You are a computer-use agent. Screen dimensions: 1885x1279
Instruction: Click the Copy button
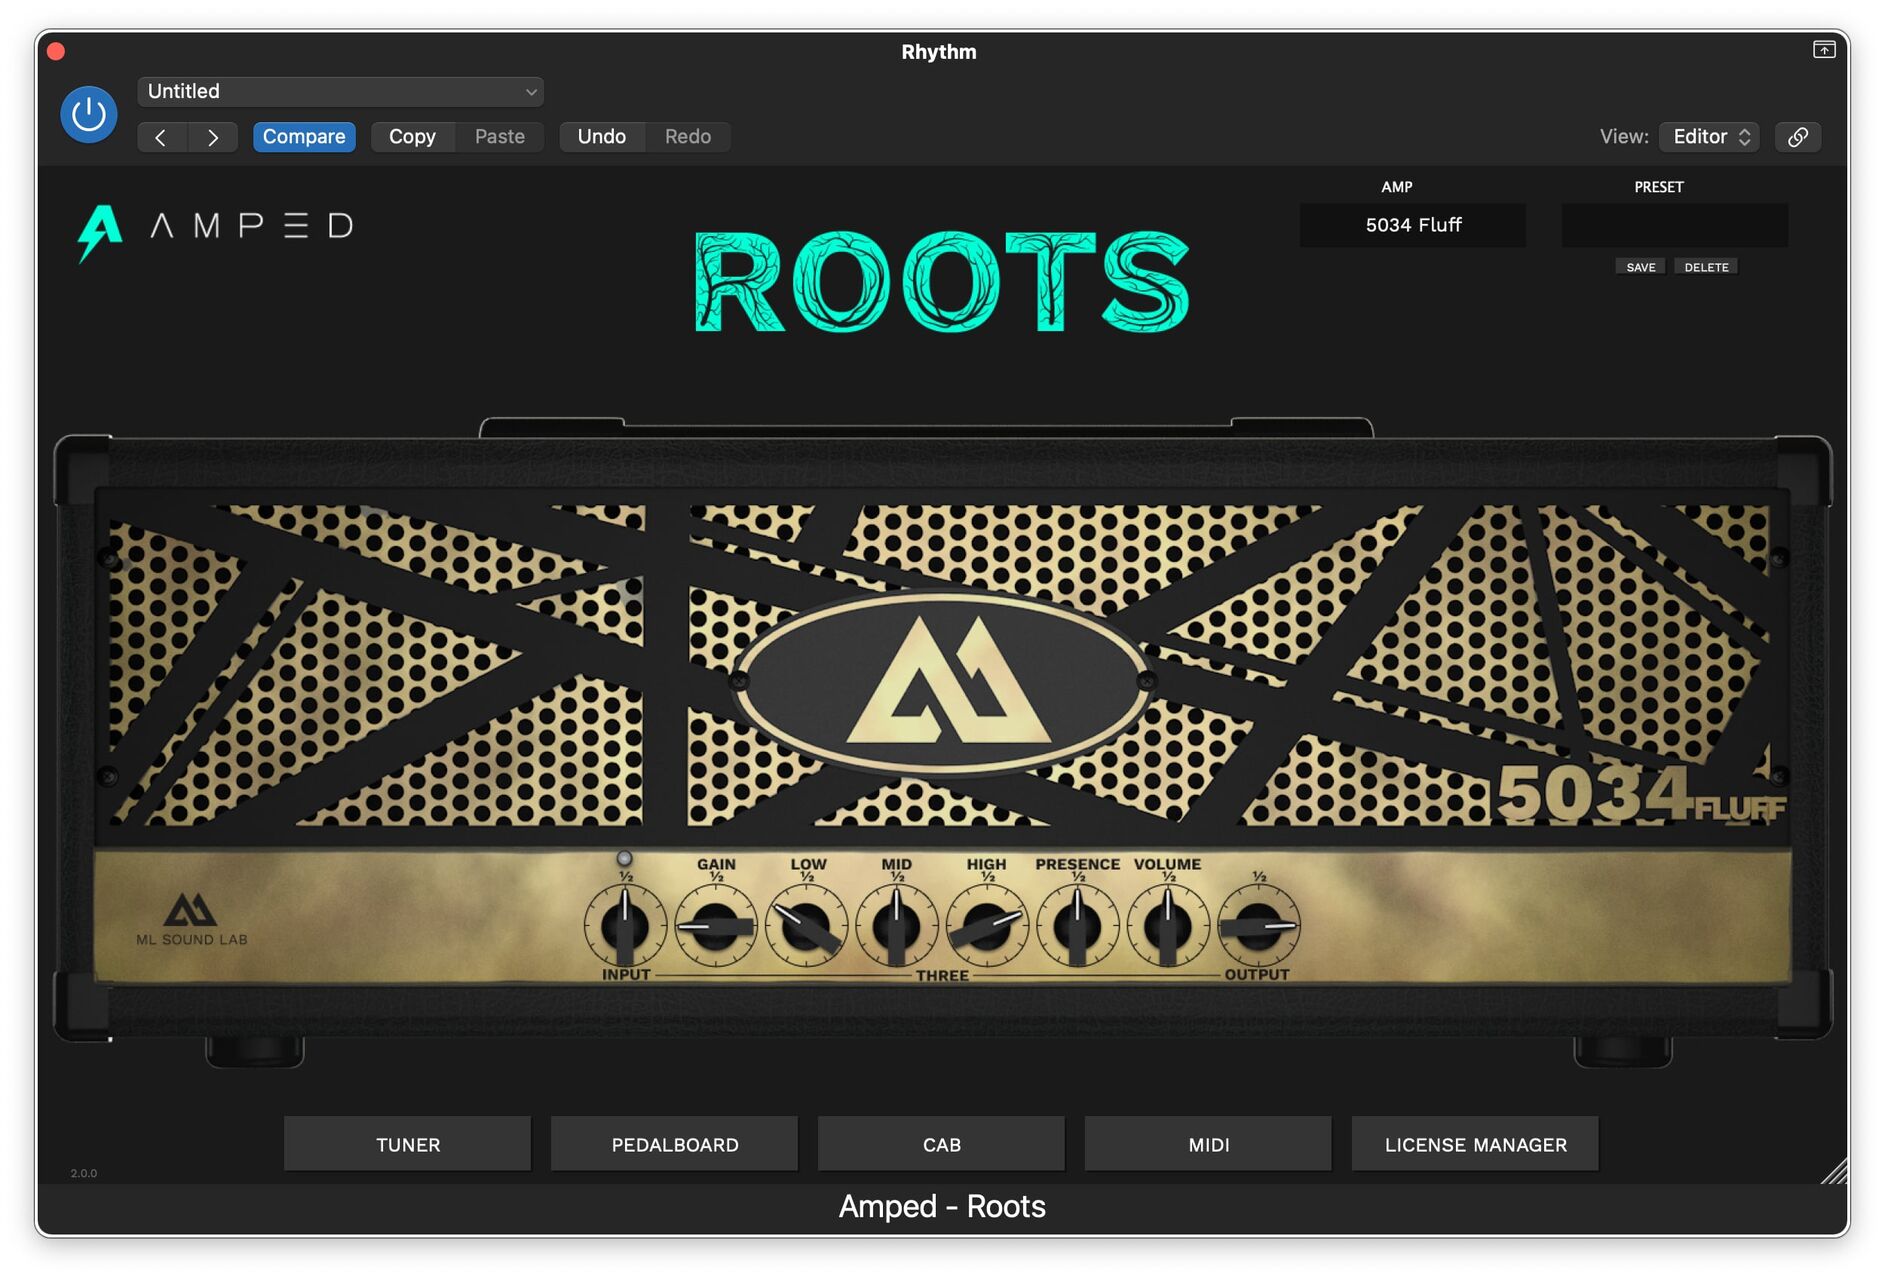tap(412, 137)
